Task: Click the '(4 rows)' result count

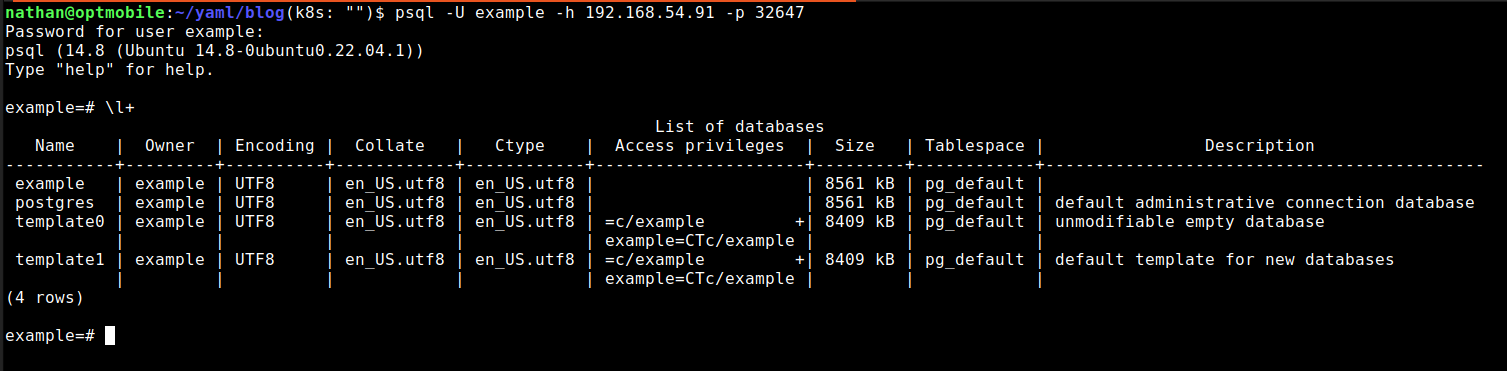Action: point(45,298)
